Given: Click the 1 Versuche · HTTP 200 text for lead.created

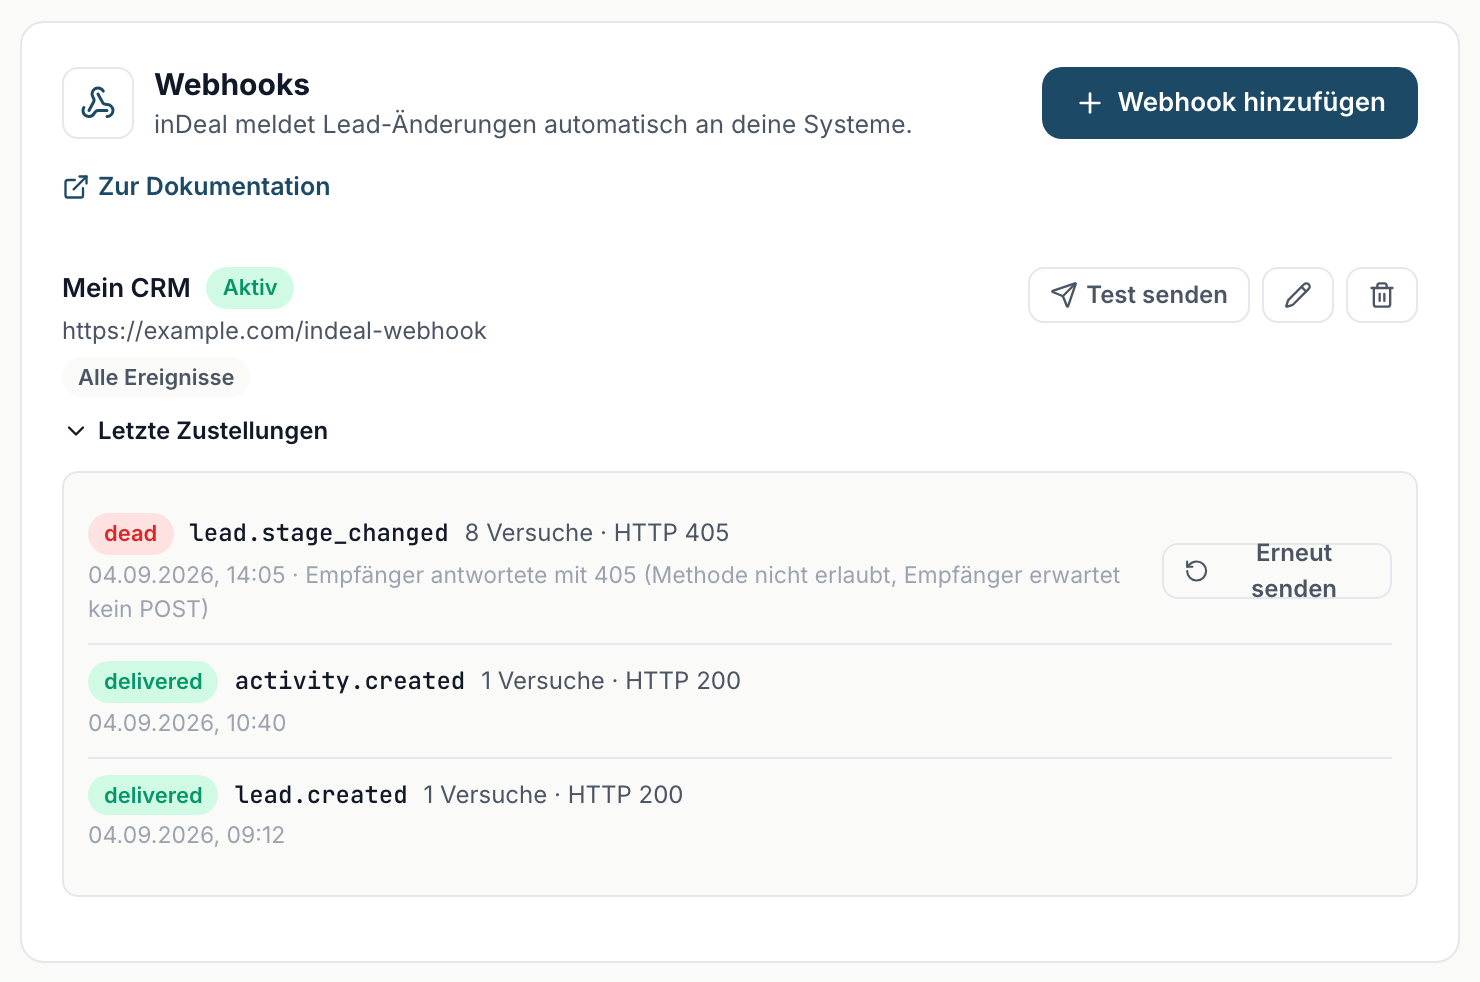Looking at the screenshot, I should click(x=553, y=795).
